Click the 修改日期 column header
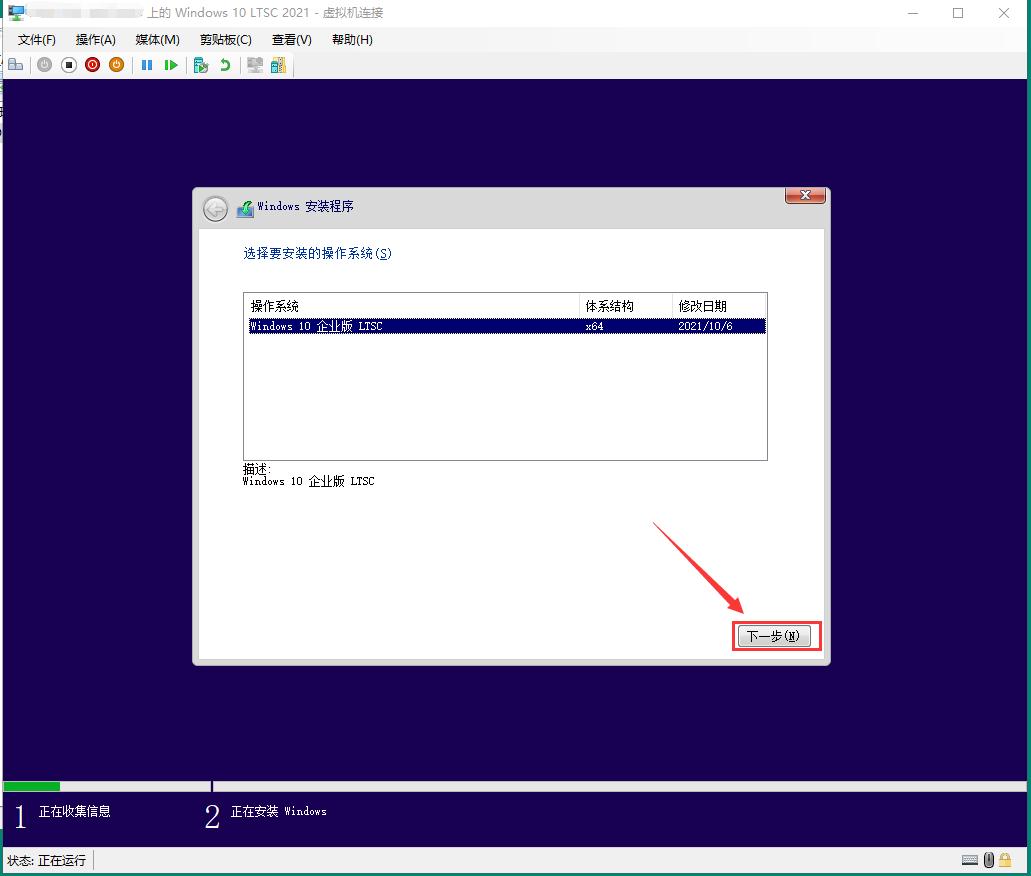The image size is (1031, 876). coord(719,306)
